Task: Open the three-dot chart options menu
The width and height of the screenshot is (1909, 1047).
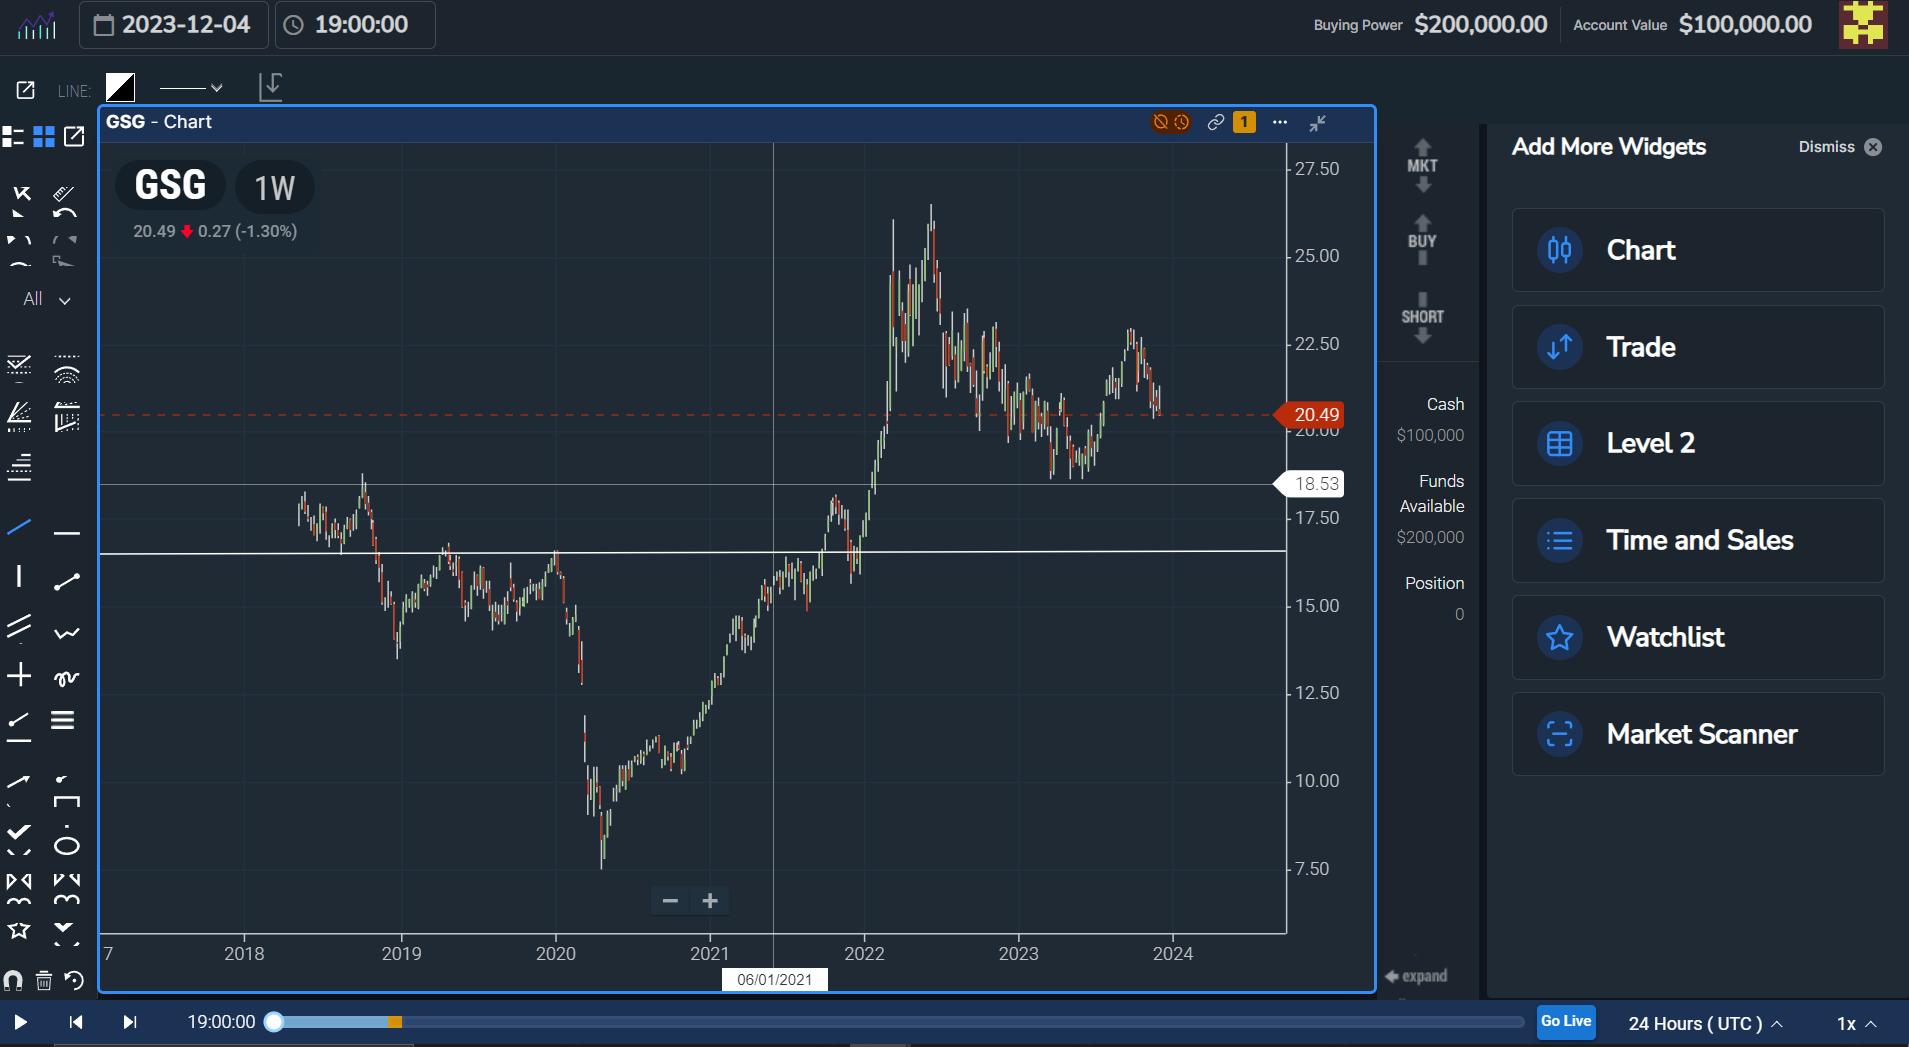Action: tap(1280, 122)
